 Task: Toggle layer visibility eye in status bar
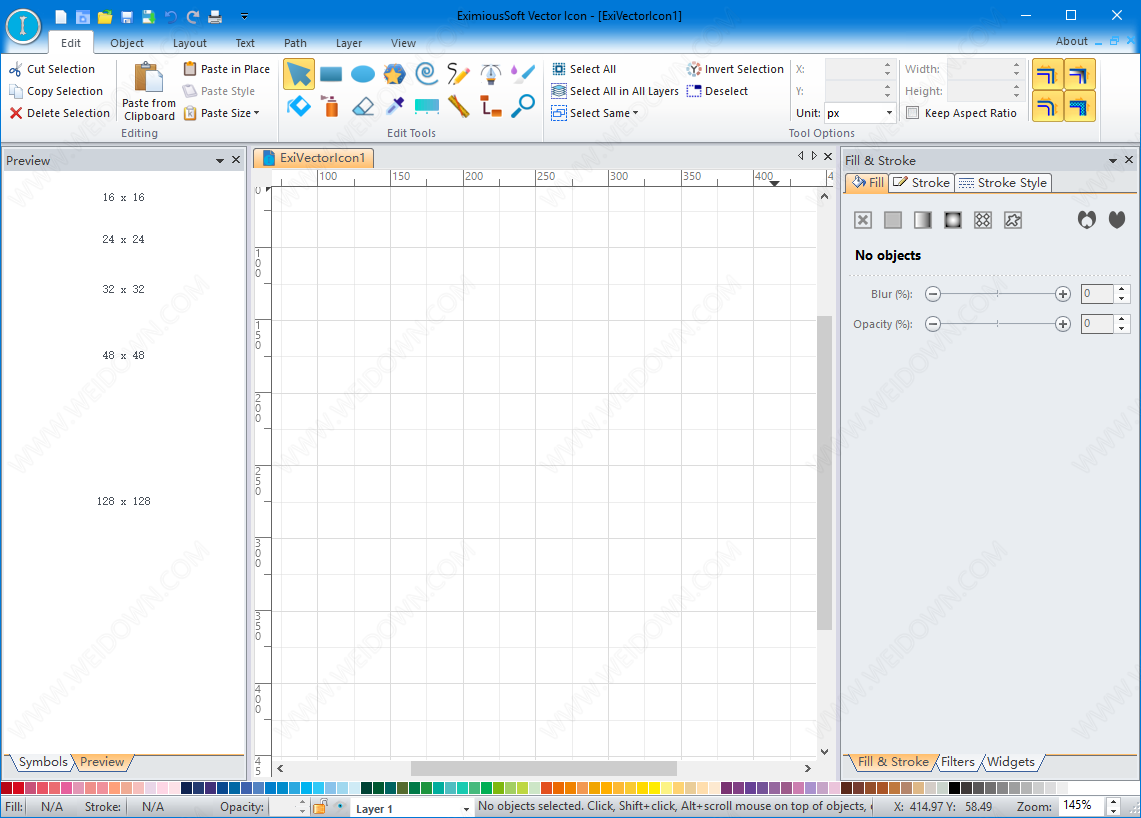340,807
